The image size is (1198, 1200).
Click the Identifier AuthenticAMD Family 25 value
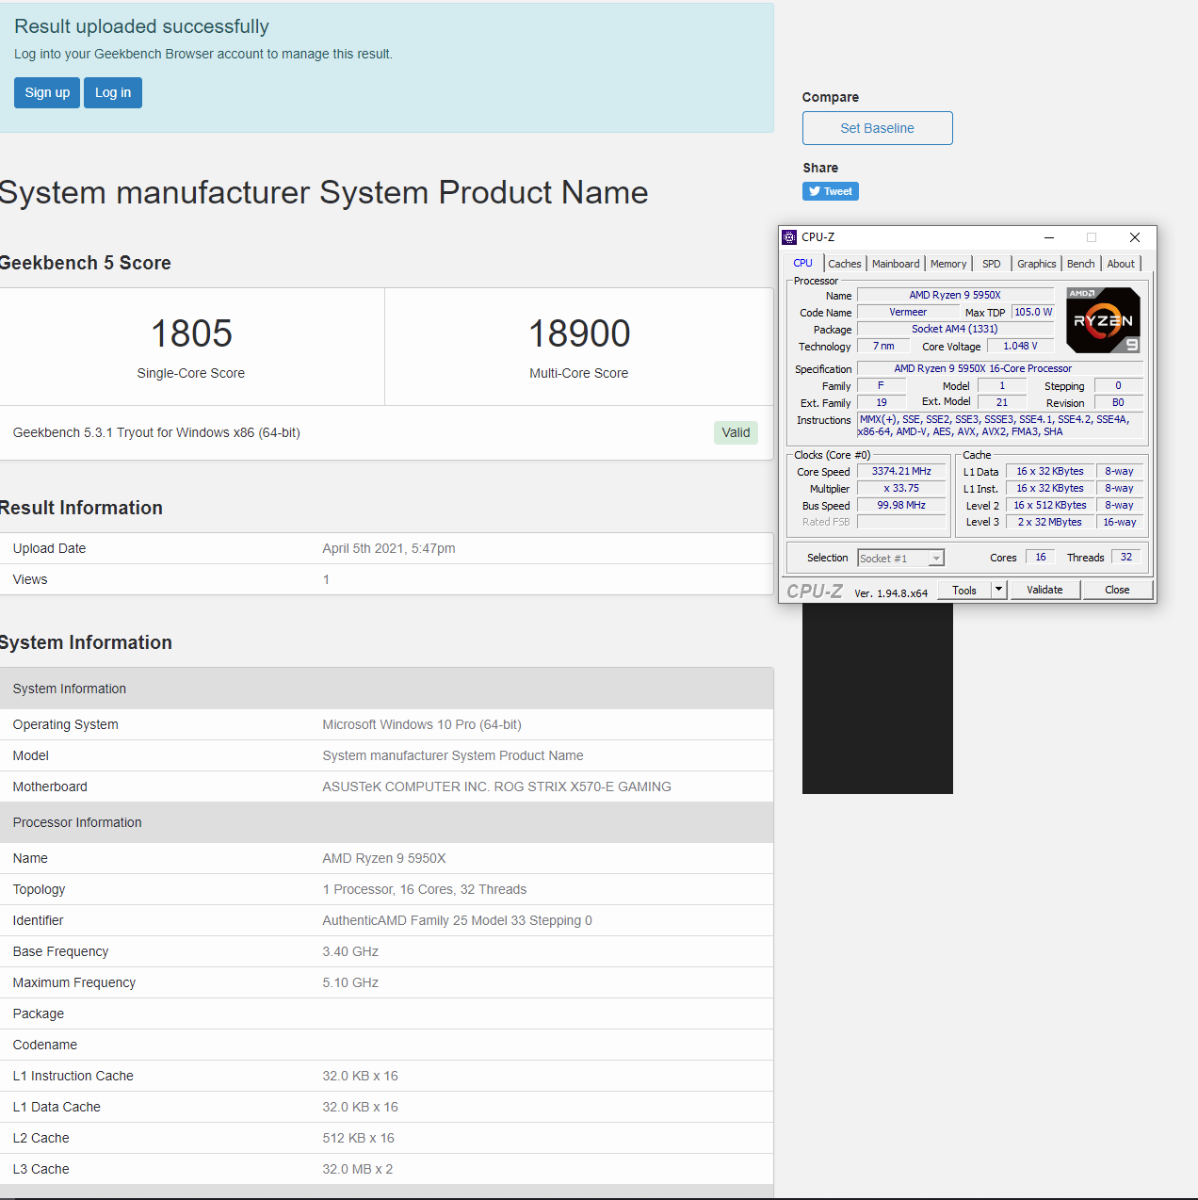point(457,921)
